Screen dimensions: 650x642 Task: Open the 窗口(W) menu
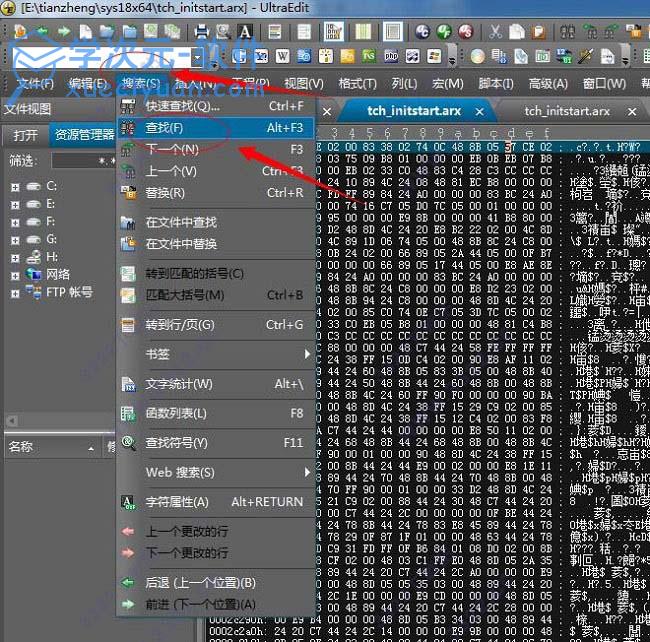(x=604, y=84)
